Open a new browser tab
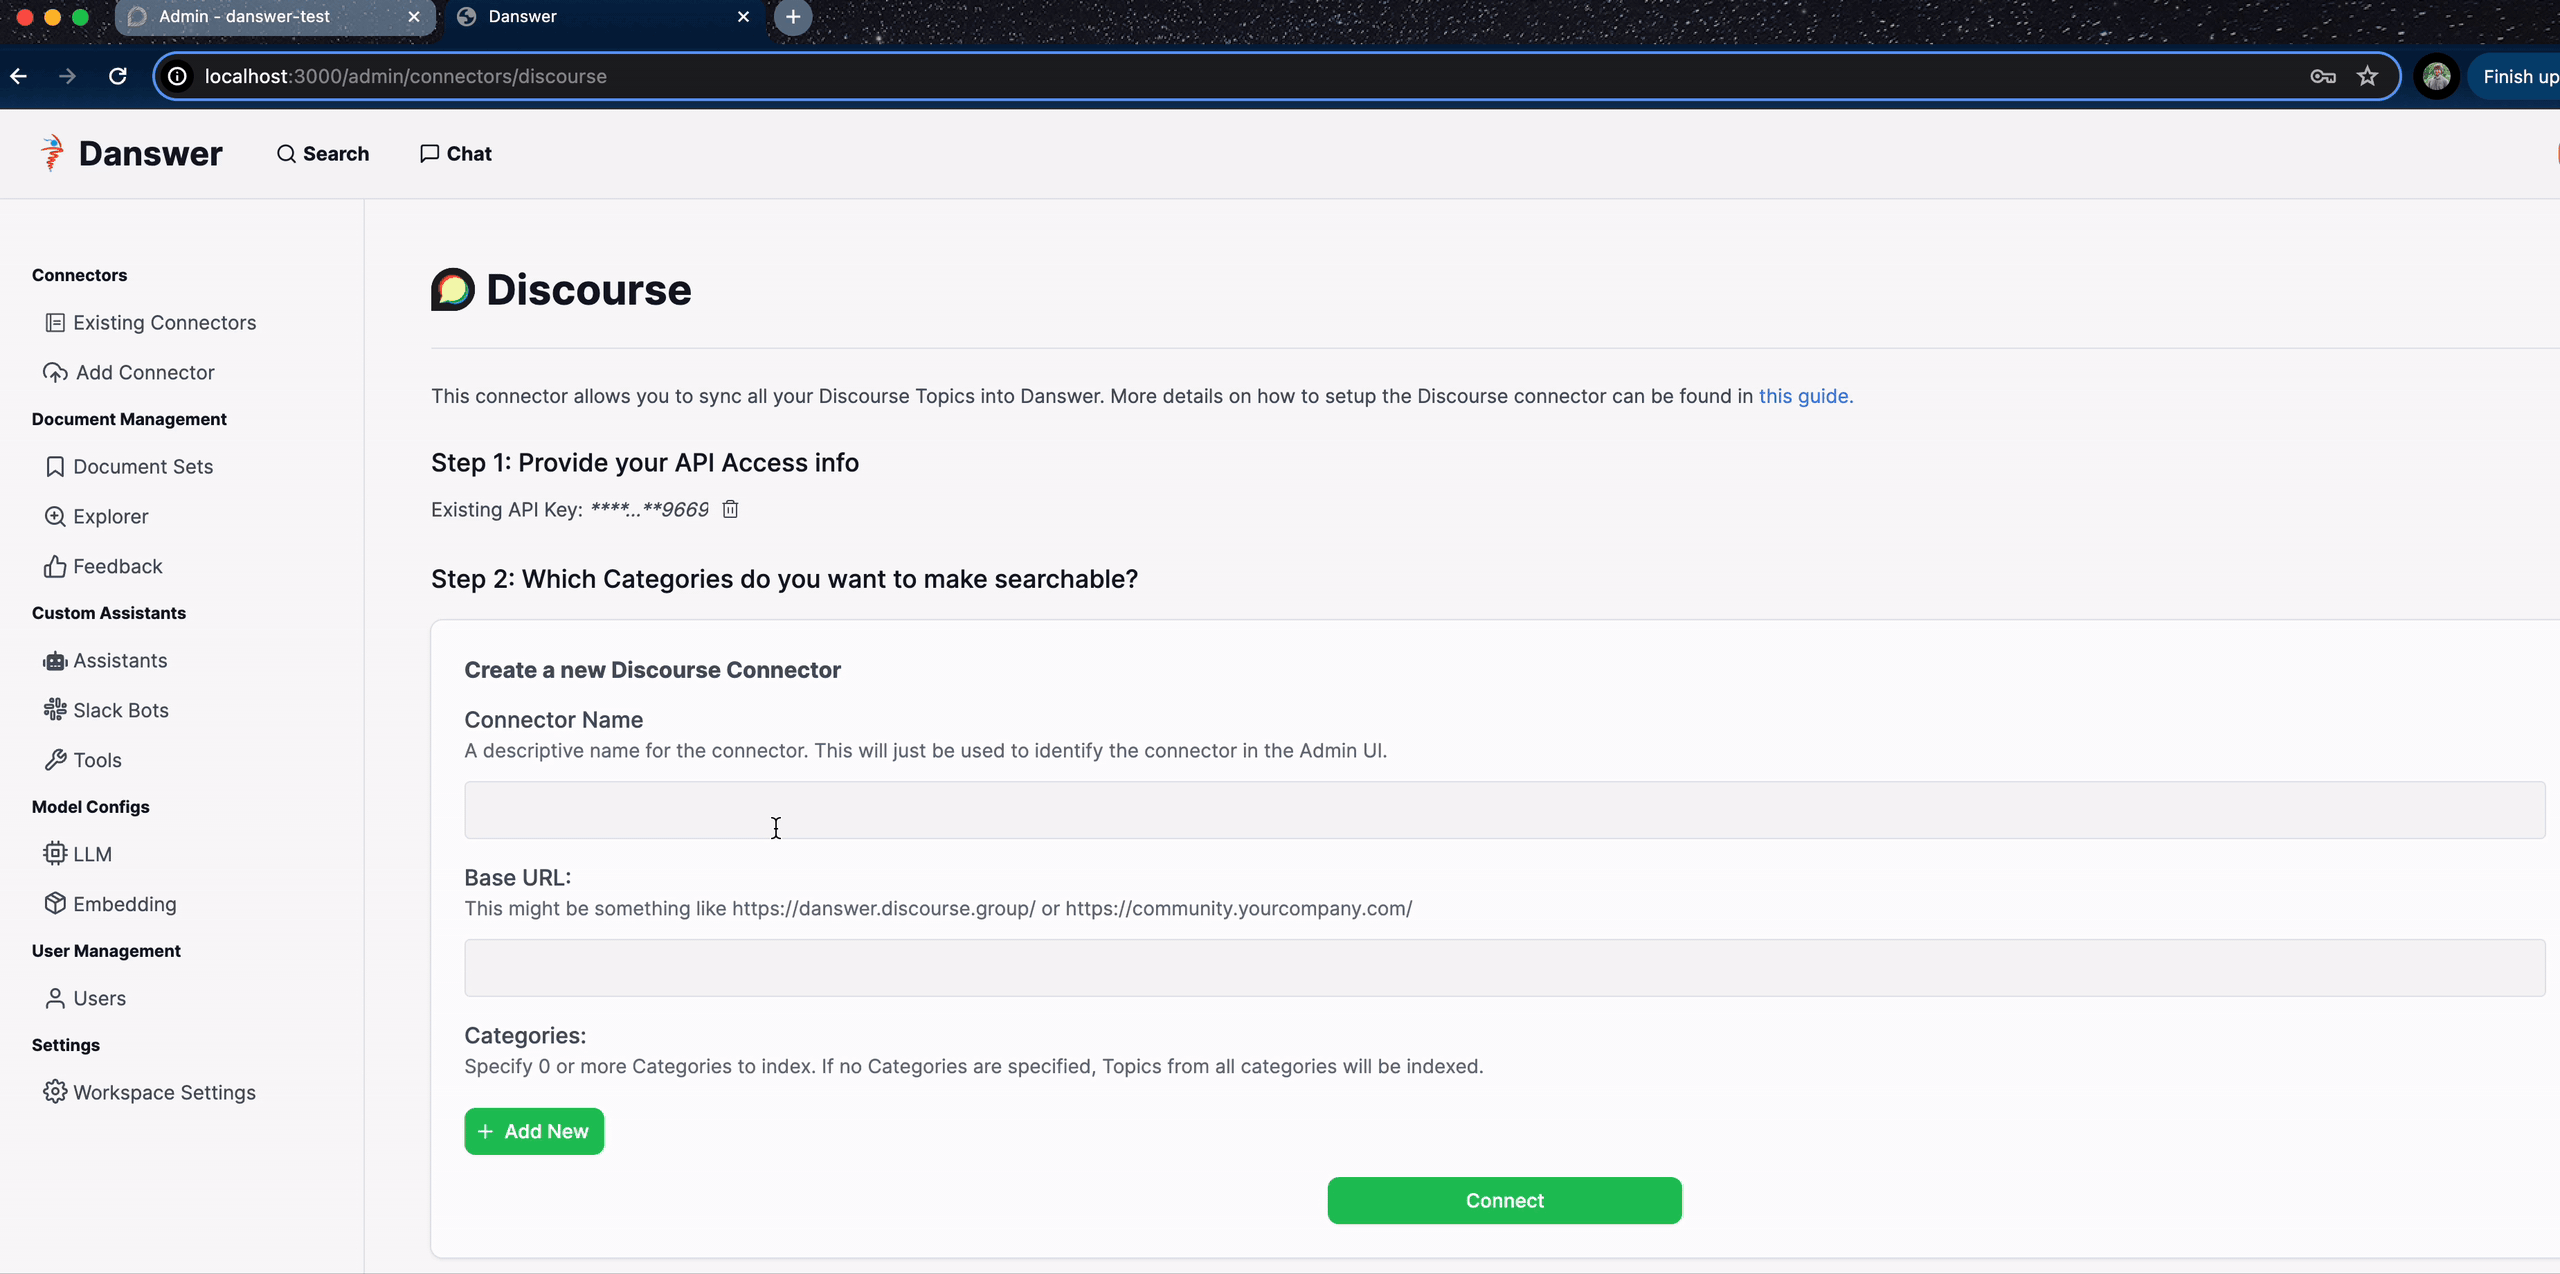 tap(792, 16)
